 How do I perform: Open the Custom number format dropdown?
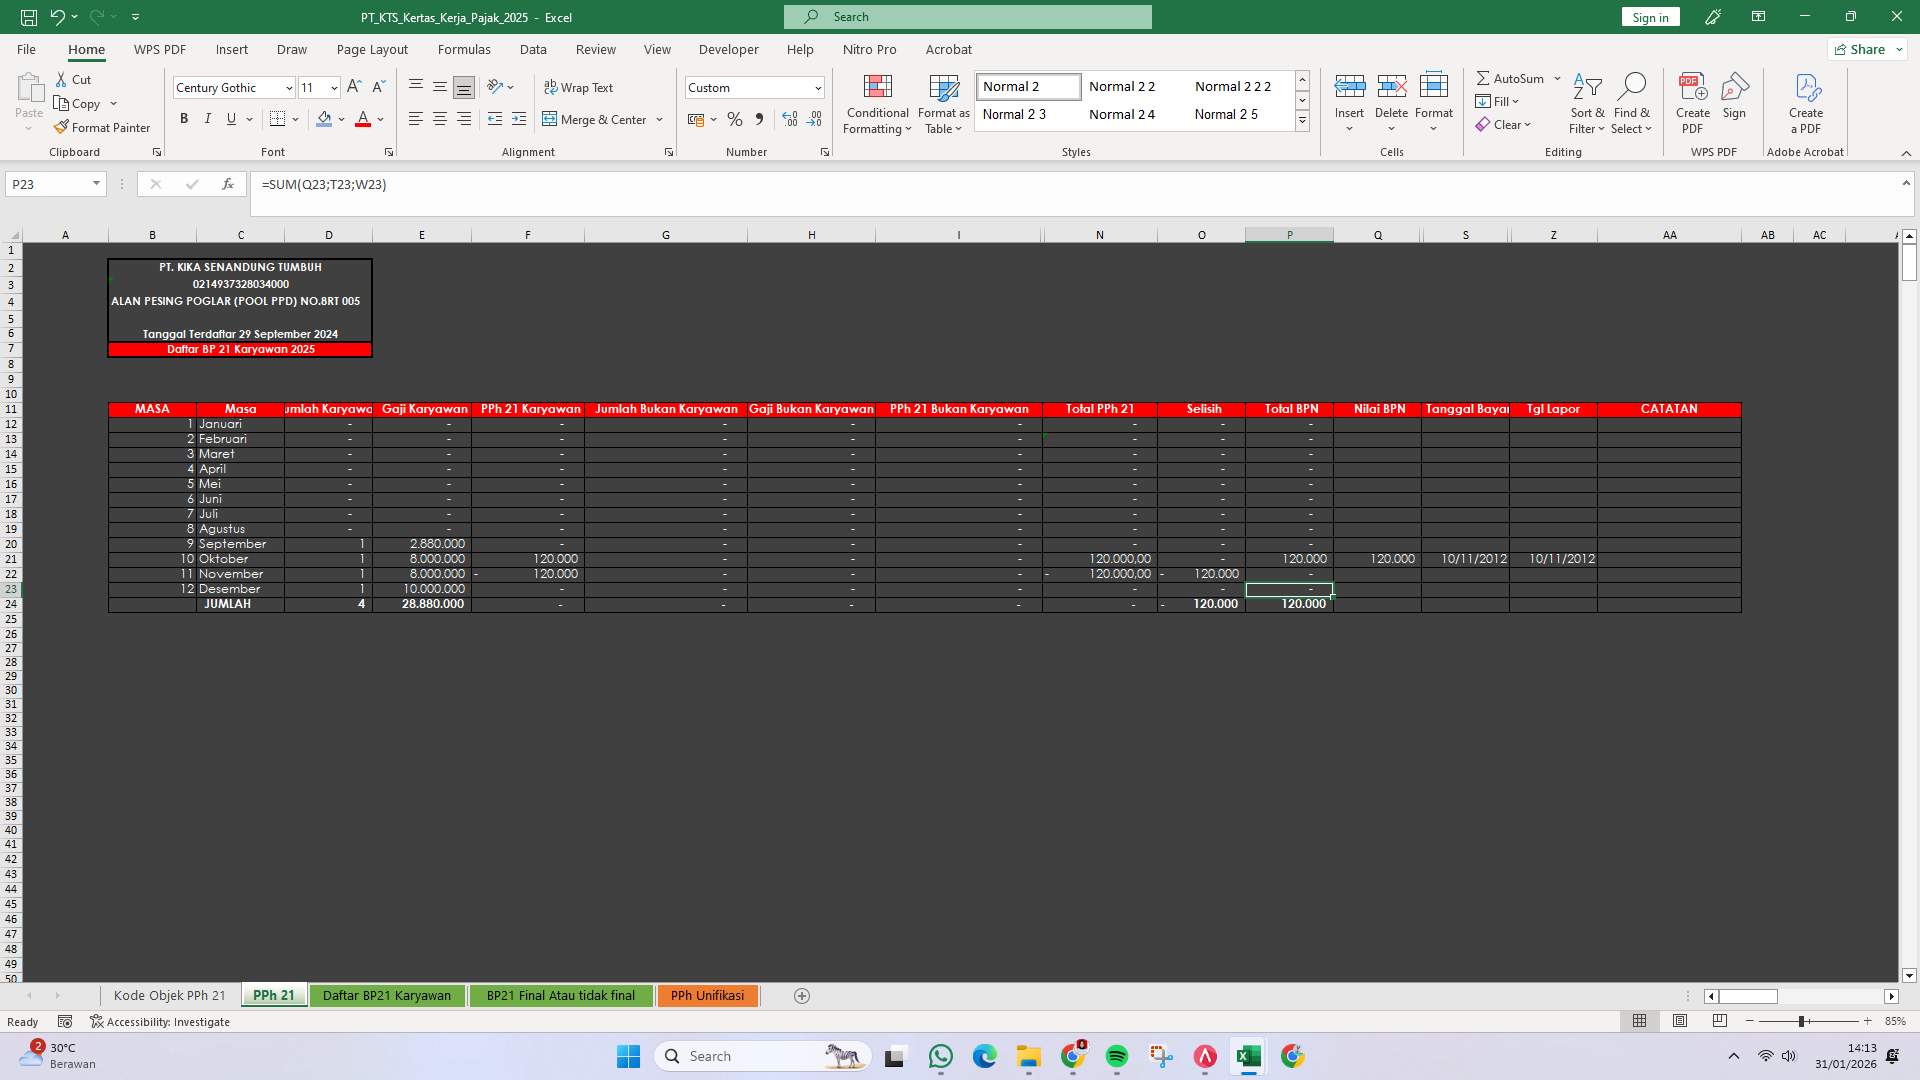(817, 87)
